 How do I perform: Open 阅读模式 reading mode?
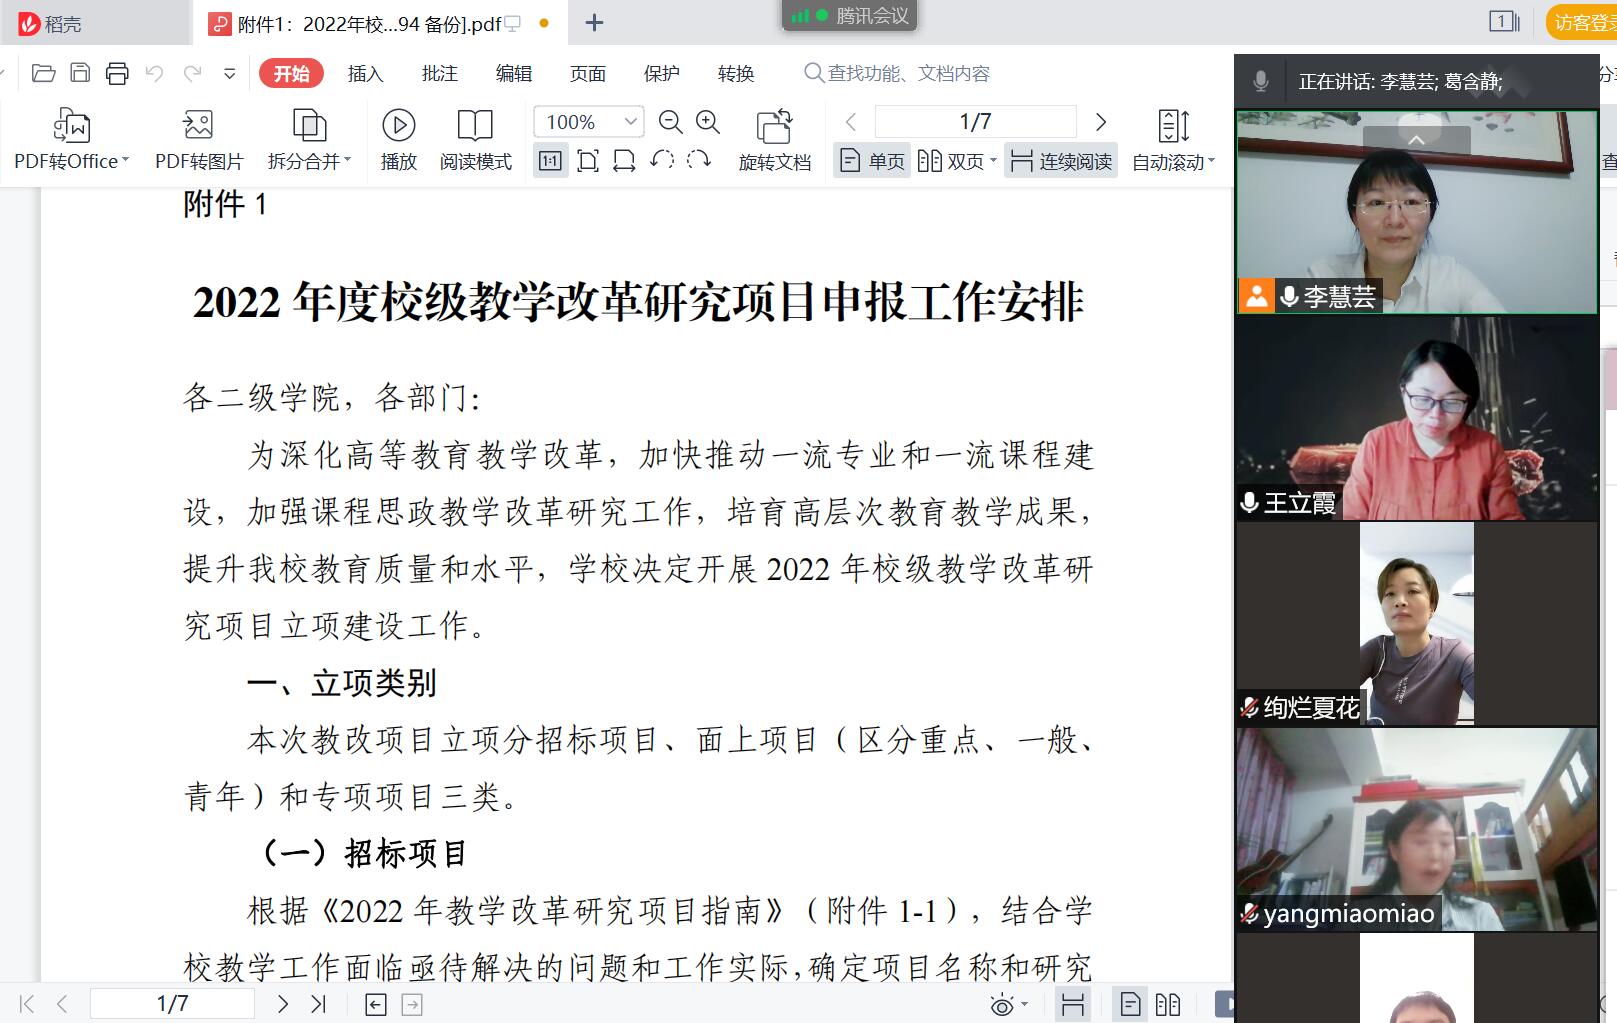point(475,126)
